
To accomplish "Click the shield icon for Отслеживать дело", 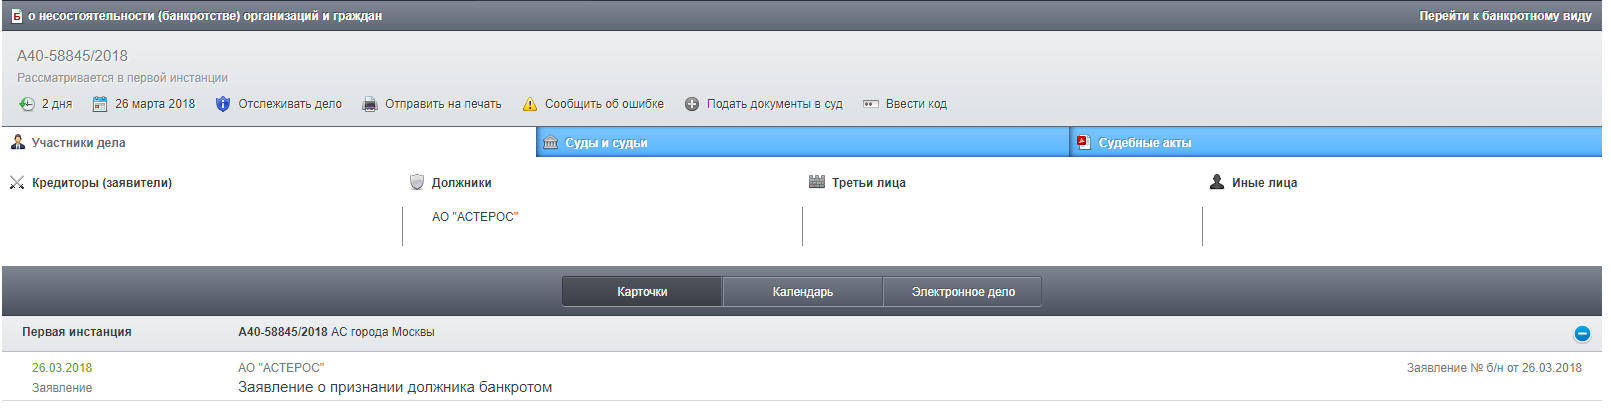I will pos(223,104).
